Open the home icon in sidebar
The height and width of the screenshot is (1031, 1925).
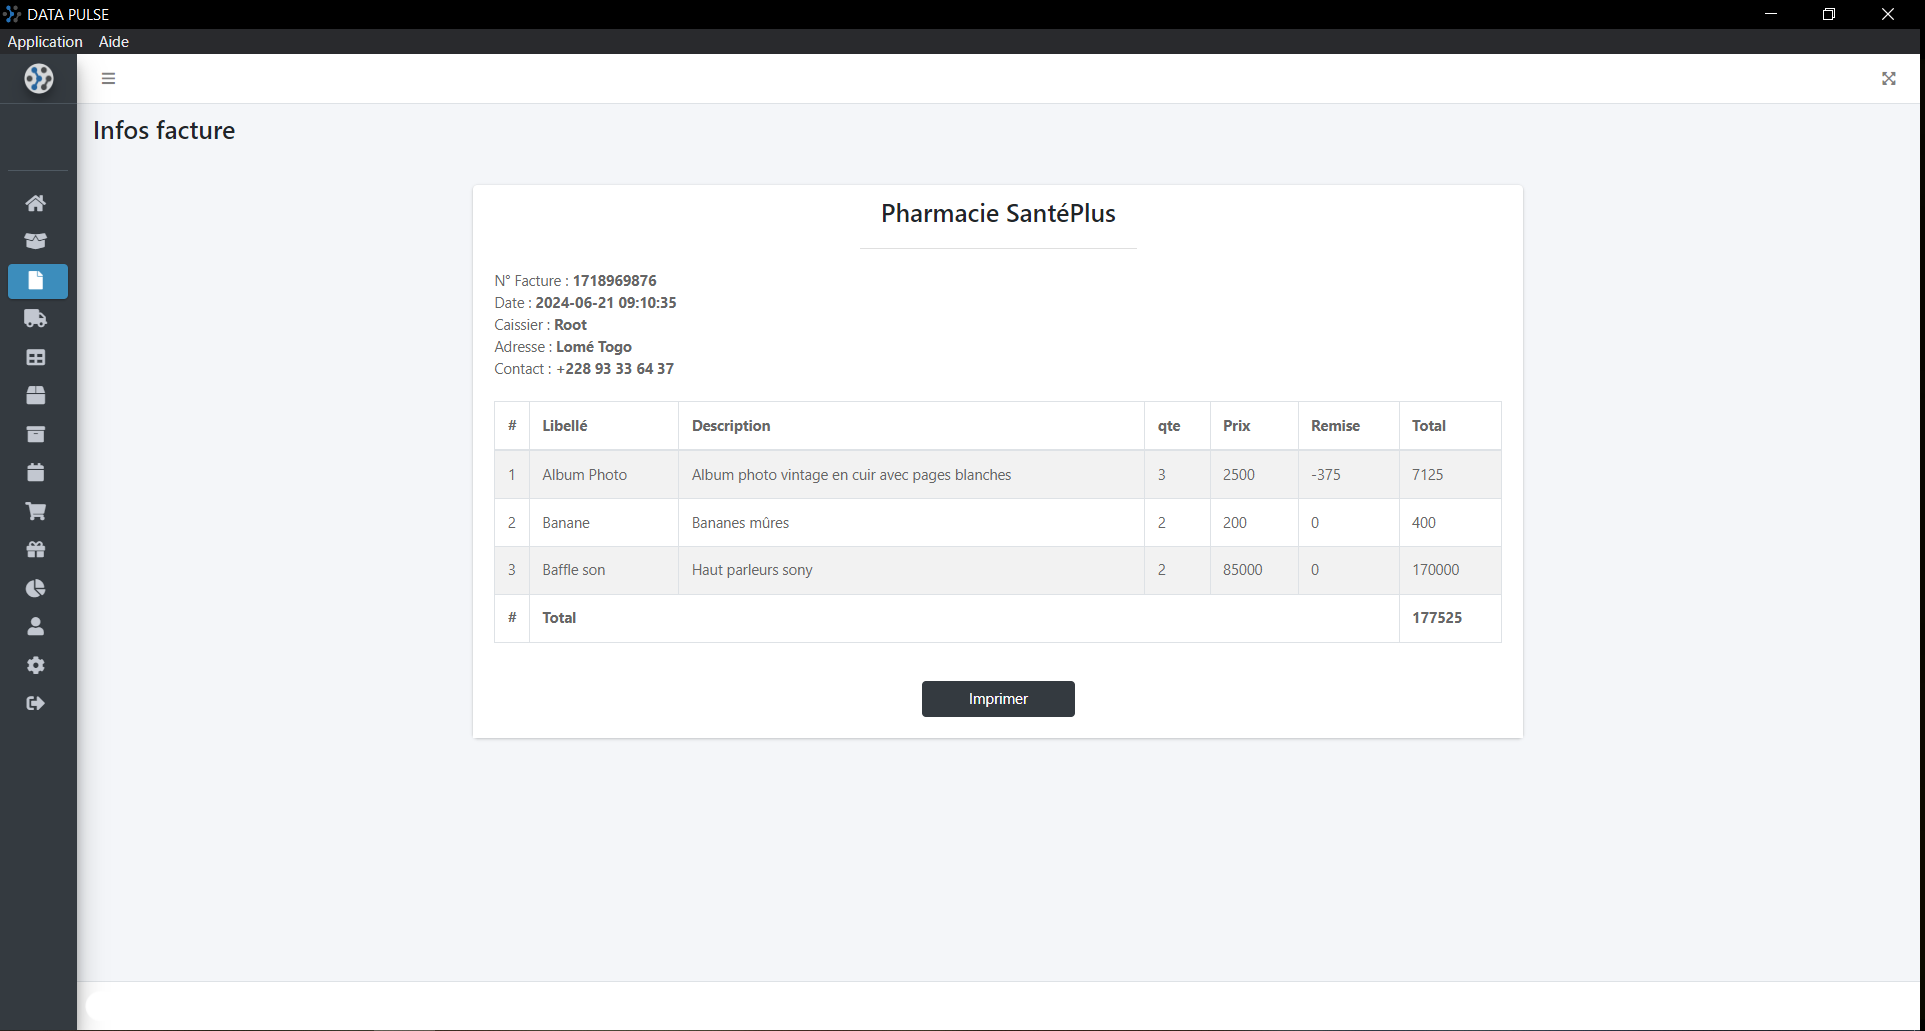(x=36, y=203)
